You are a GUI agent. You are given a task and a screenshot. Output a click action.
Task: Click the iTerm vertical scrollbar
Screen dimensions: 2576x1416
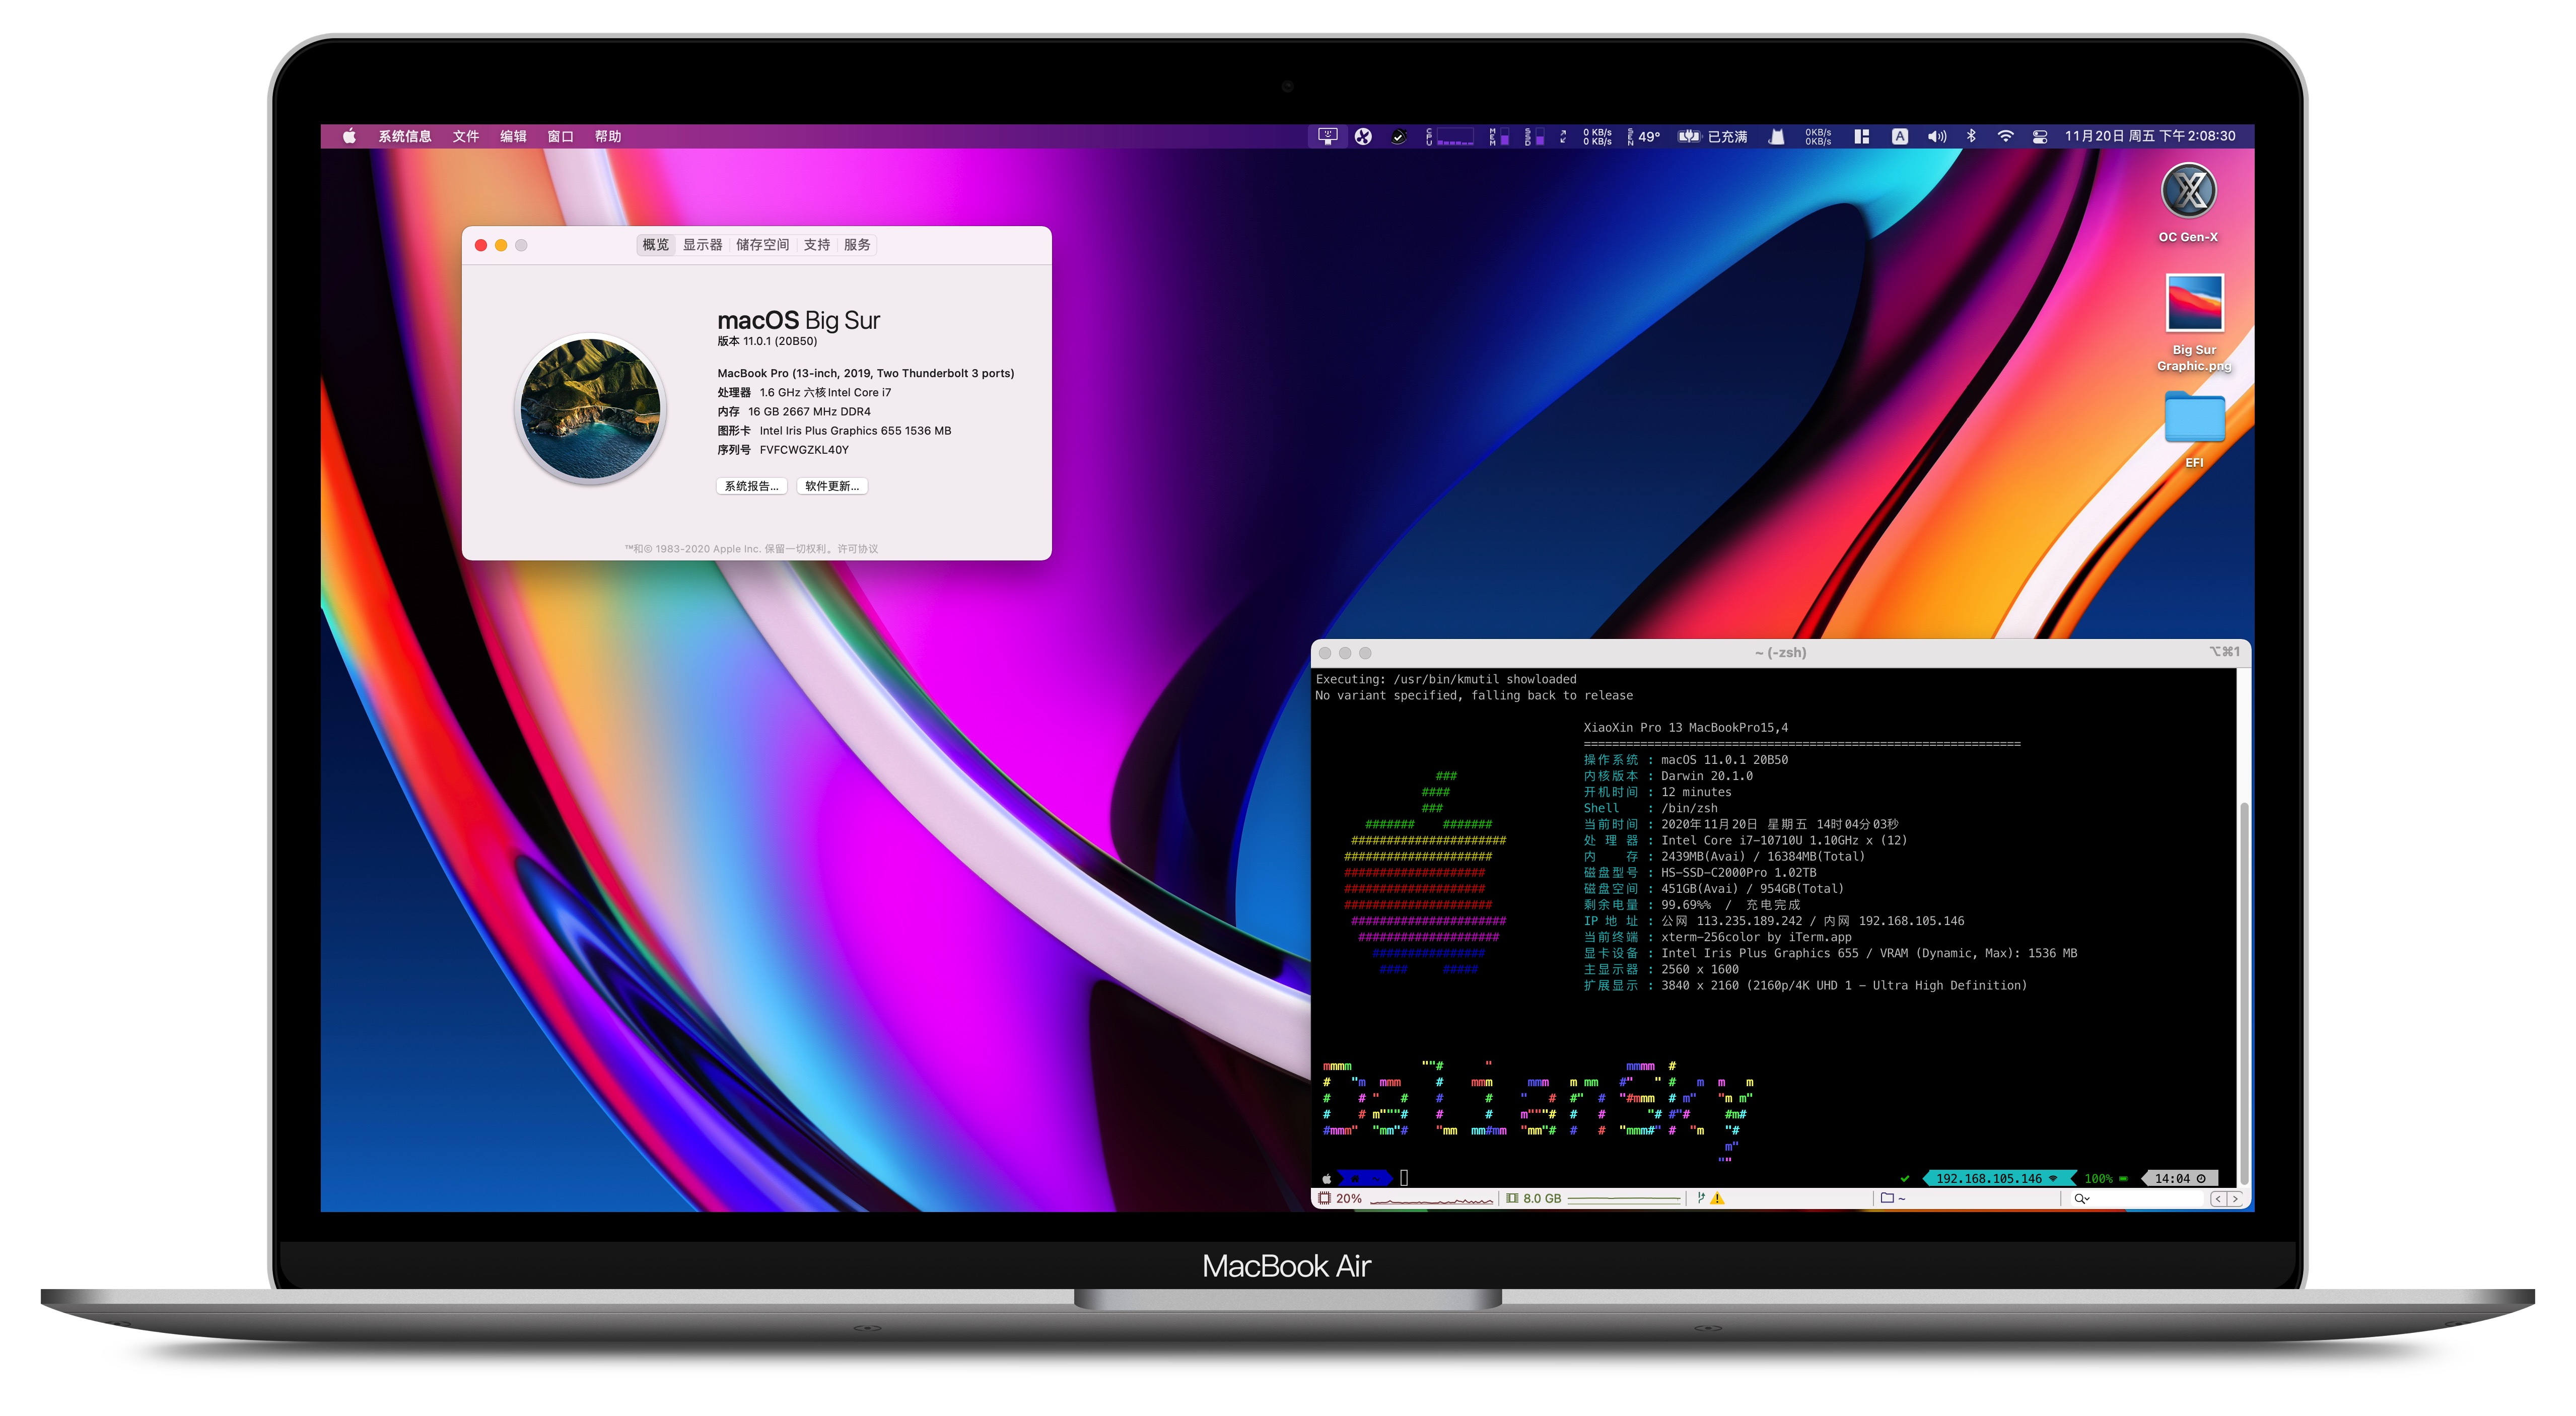(2243, 990)
